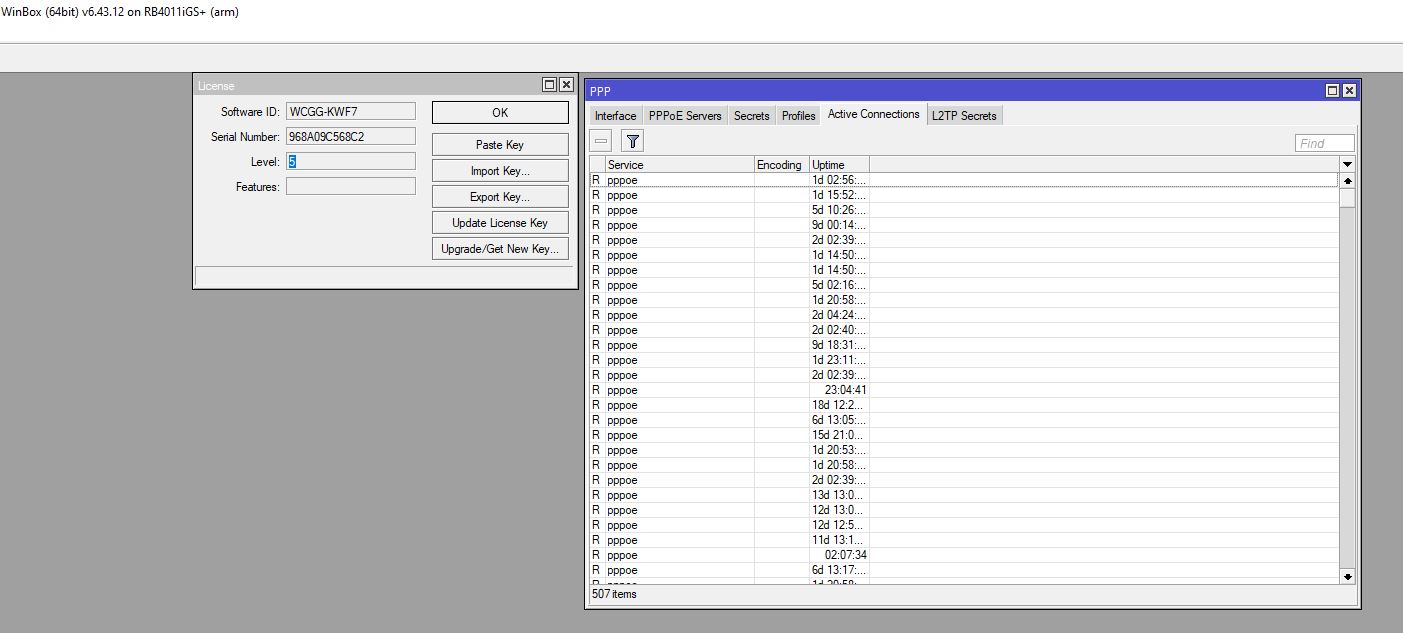The image size is (1403, 633).
Task: Click Upgrade/Get New Key... button
Action: point(500,249)
